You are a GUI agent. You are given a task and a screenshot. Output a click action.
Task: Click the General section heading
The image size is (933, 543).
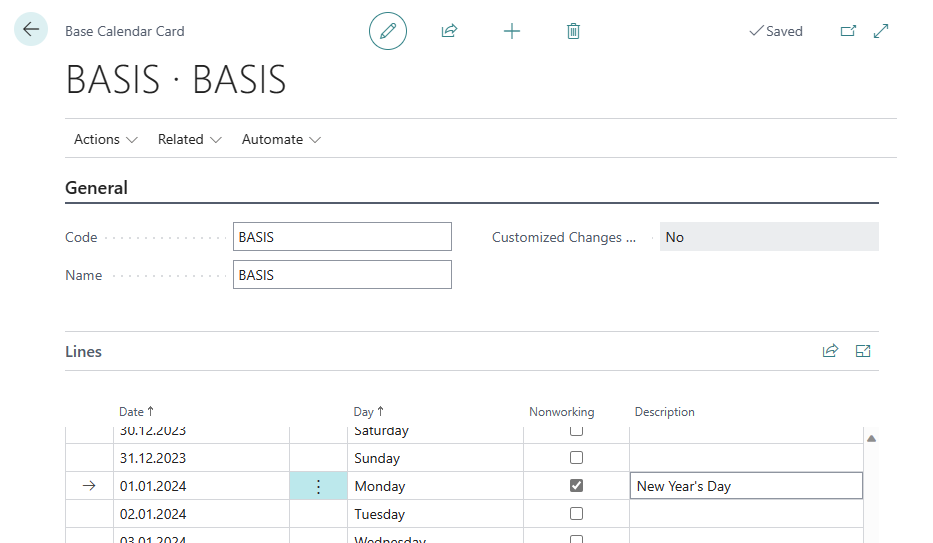pos(96,188)
